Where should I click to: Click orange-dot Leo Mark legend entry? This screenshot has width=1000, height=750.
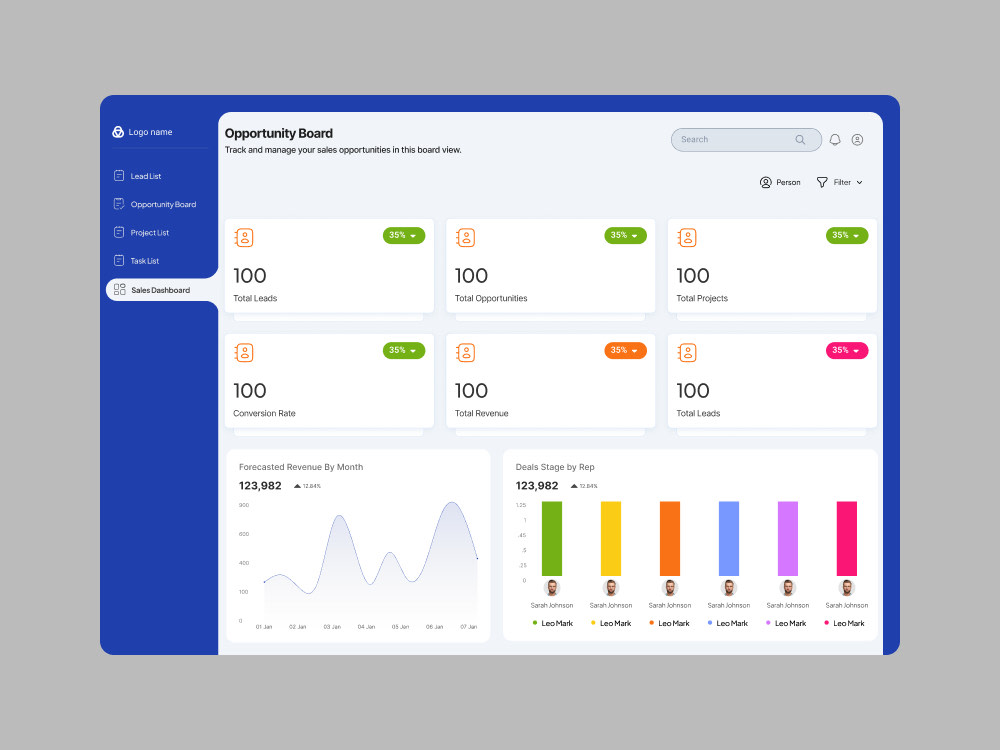click(x=670, y=623)
